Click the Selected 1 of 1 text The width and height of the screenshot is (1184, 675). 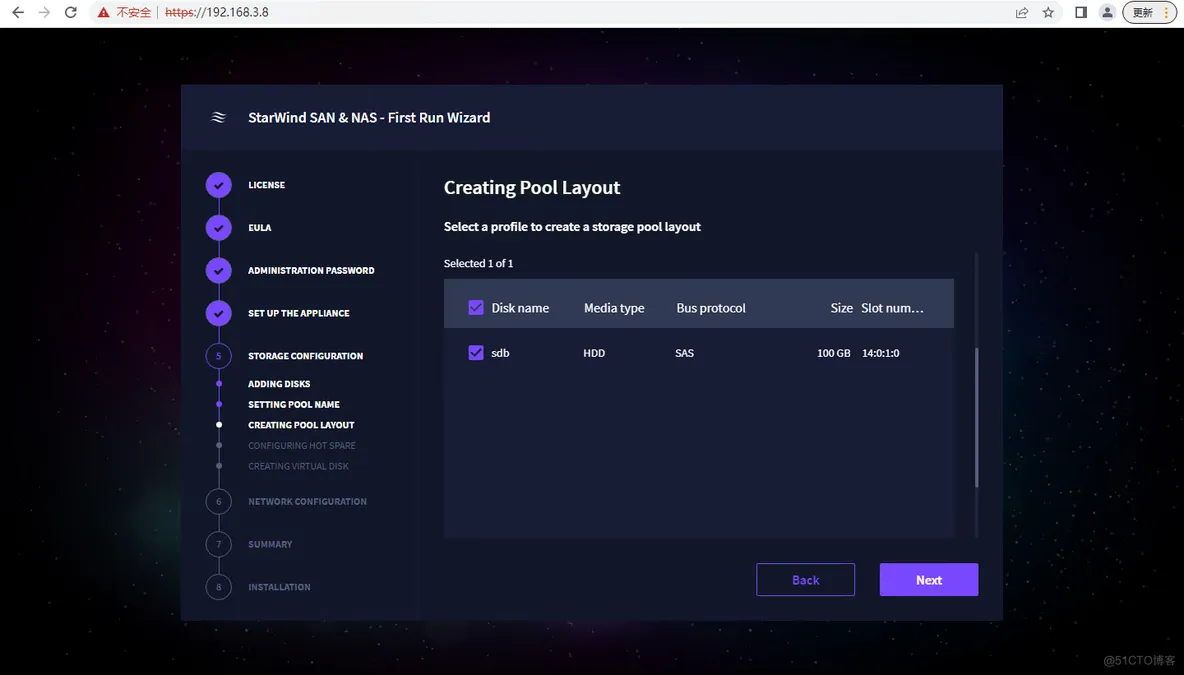pos(478,264)
